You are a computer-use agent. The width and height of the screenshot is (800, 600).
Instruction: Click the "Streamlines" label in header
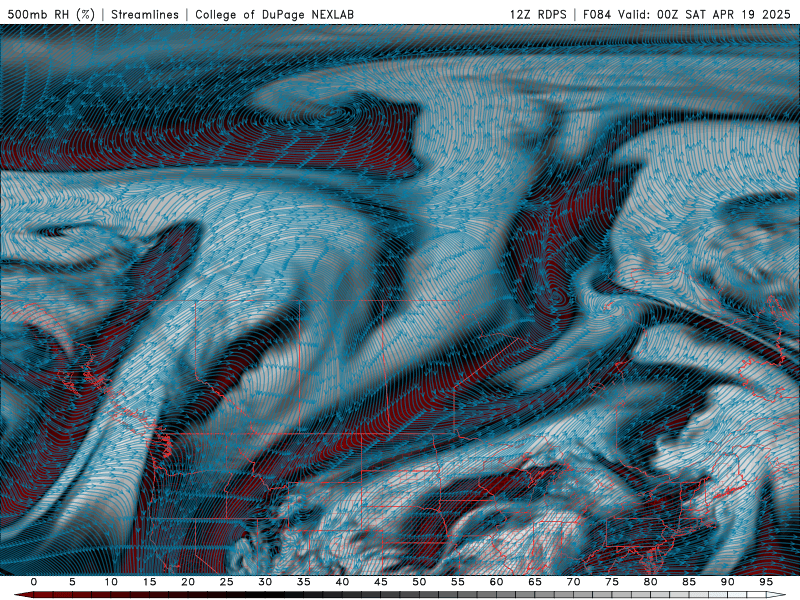pos(145,15)
